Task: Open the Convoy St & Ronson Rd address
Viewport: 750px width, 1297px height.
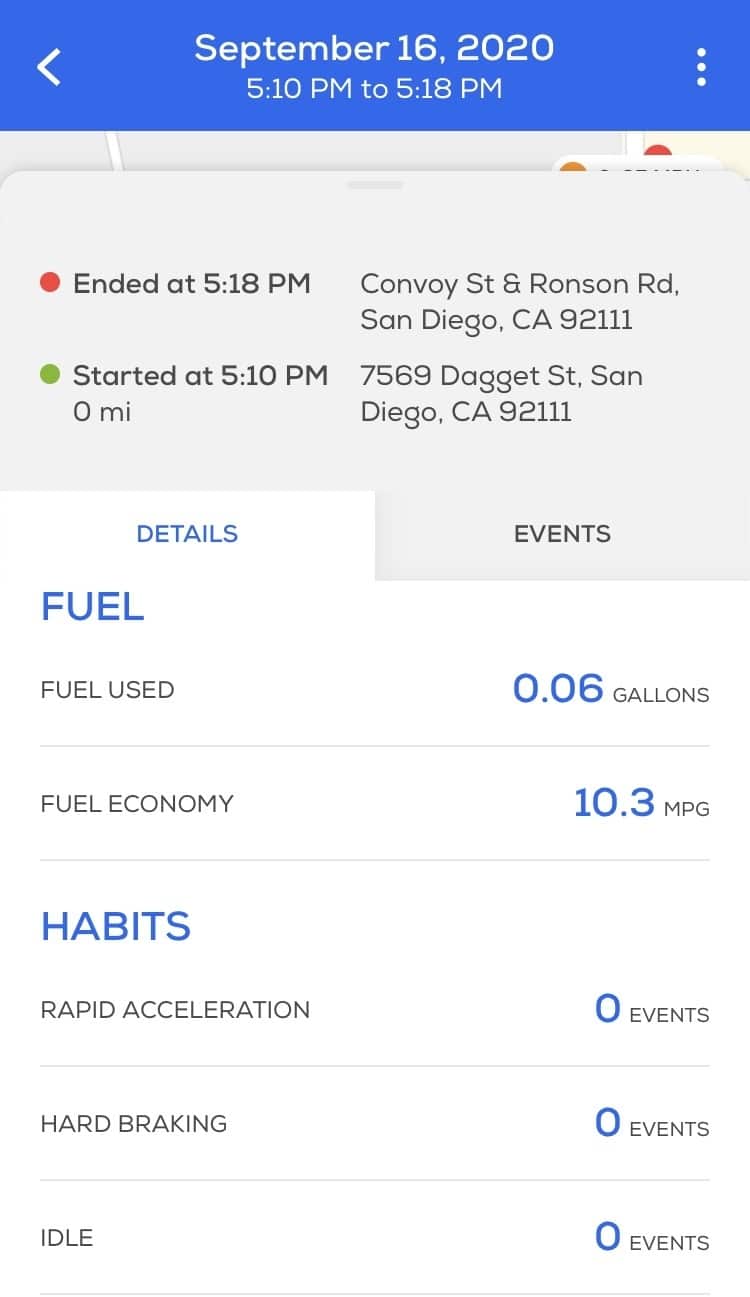Action: (520, 302)
